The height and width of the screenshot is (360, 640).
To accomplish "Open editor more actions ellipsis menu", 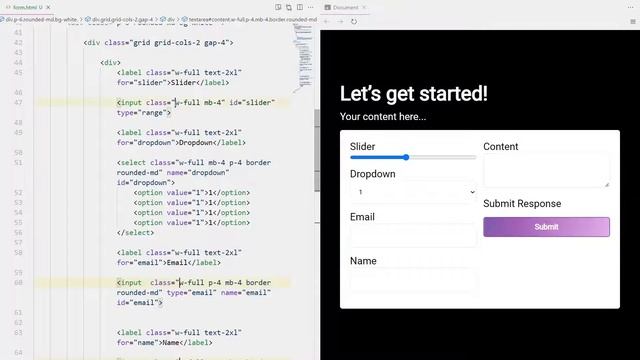I will click(x=311, y=7).
